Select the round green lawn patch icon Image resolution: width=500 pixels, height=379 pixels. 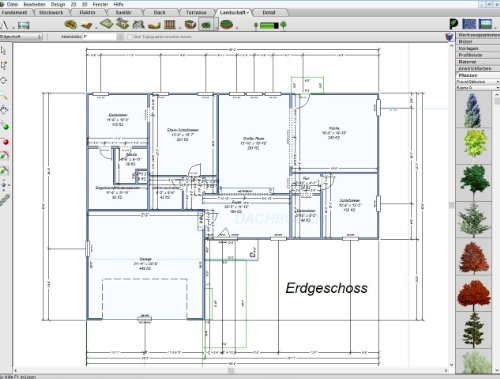[227, 25]
